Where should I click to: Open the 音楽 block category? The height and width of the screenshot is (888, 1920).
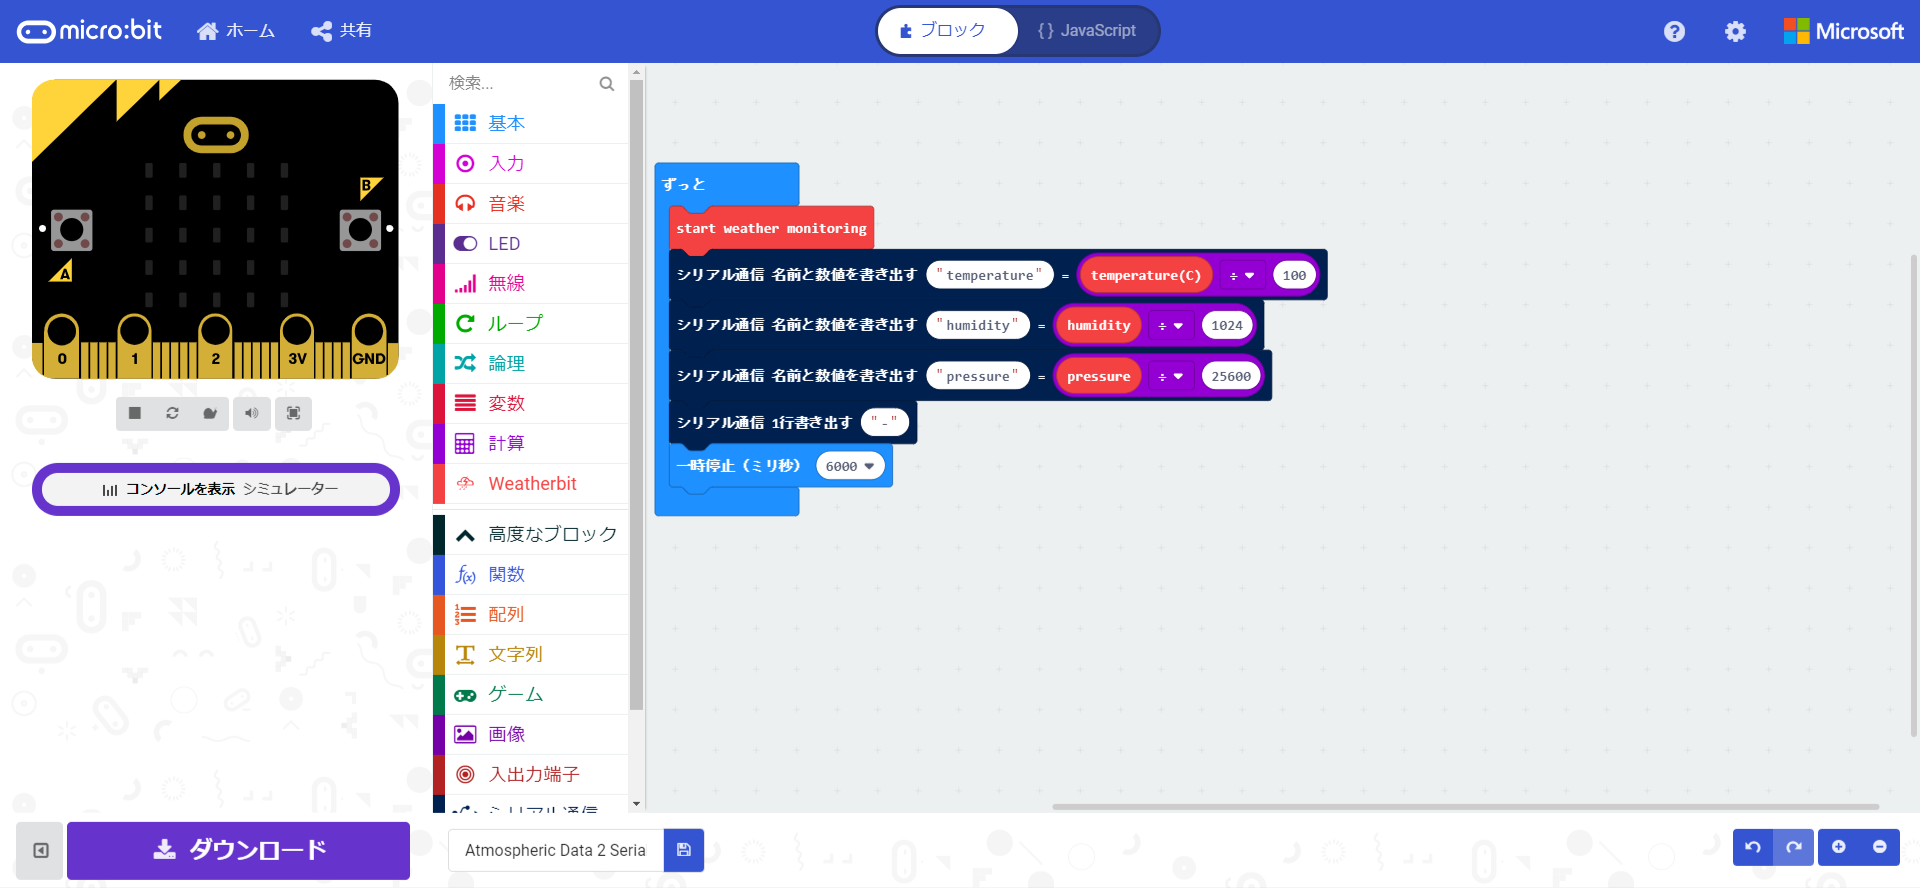[531, 203]
